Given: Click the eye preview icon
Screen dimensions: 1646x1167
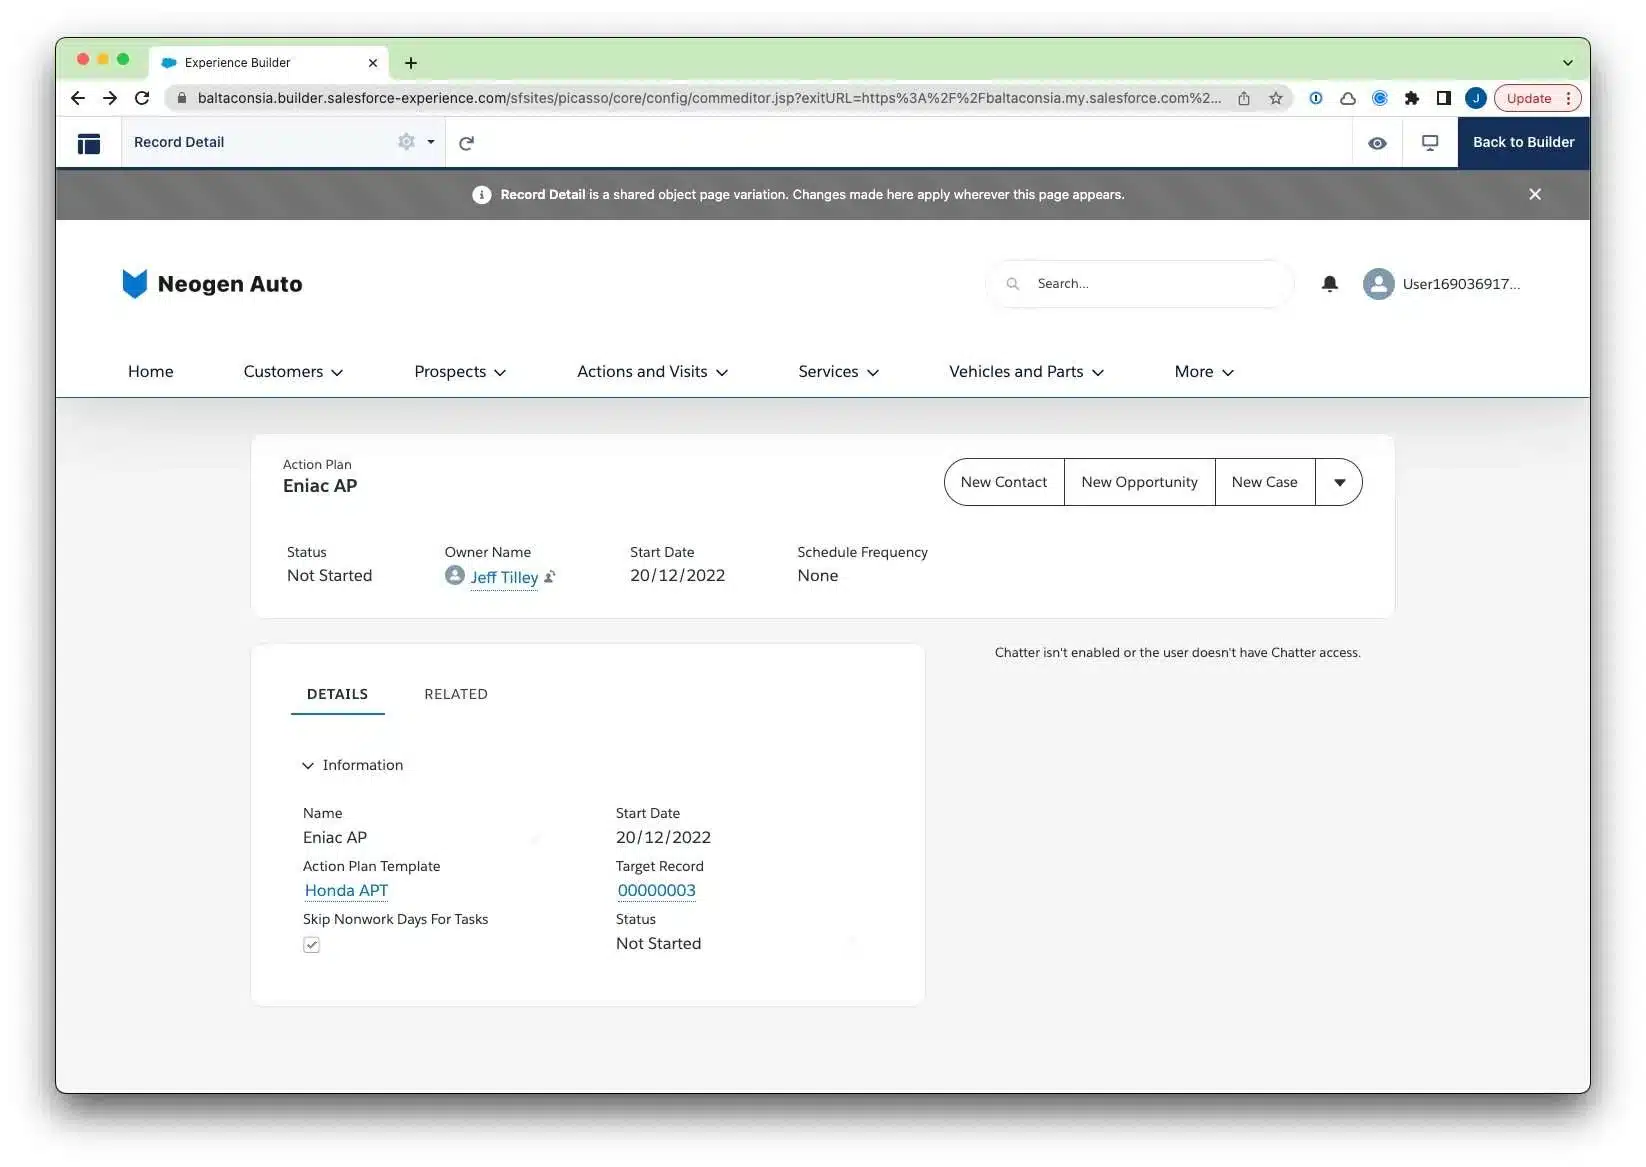Looking at the screenshot, I should 1377,143.
